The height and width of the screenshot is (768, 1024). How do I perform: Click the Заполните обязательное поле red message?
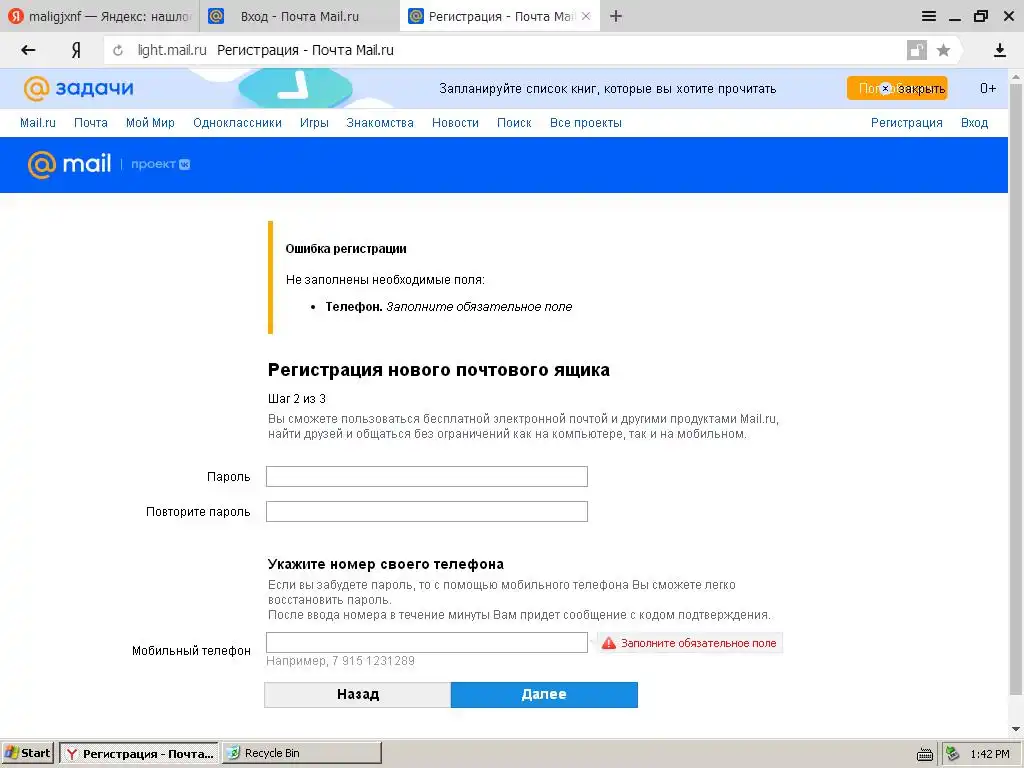[x=698, y=643]
